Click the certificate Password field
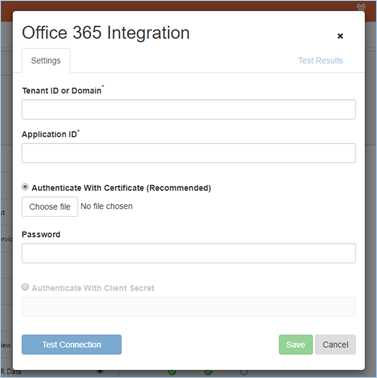Image resolution: width=377 pixels, height=378 pixels. pyautogui.click(x=189, y=253)
